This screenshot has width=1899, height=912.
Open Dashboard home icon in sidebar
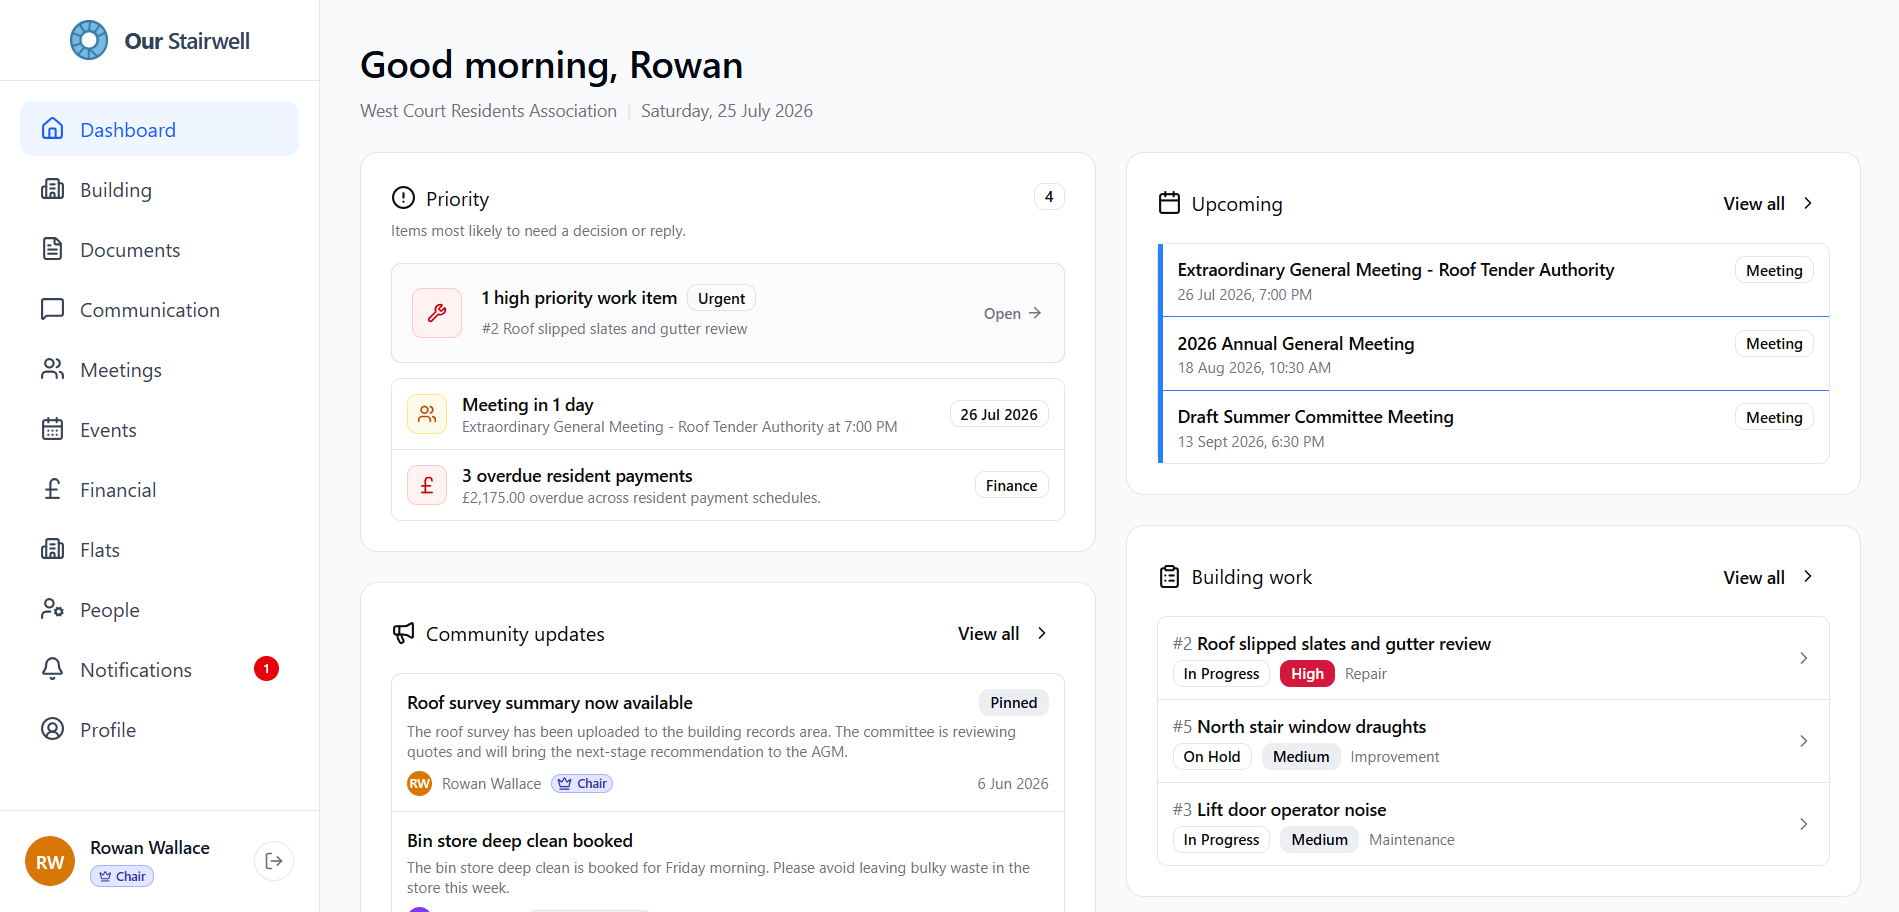point(53,129)
